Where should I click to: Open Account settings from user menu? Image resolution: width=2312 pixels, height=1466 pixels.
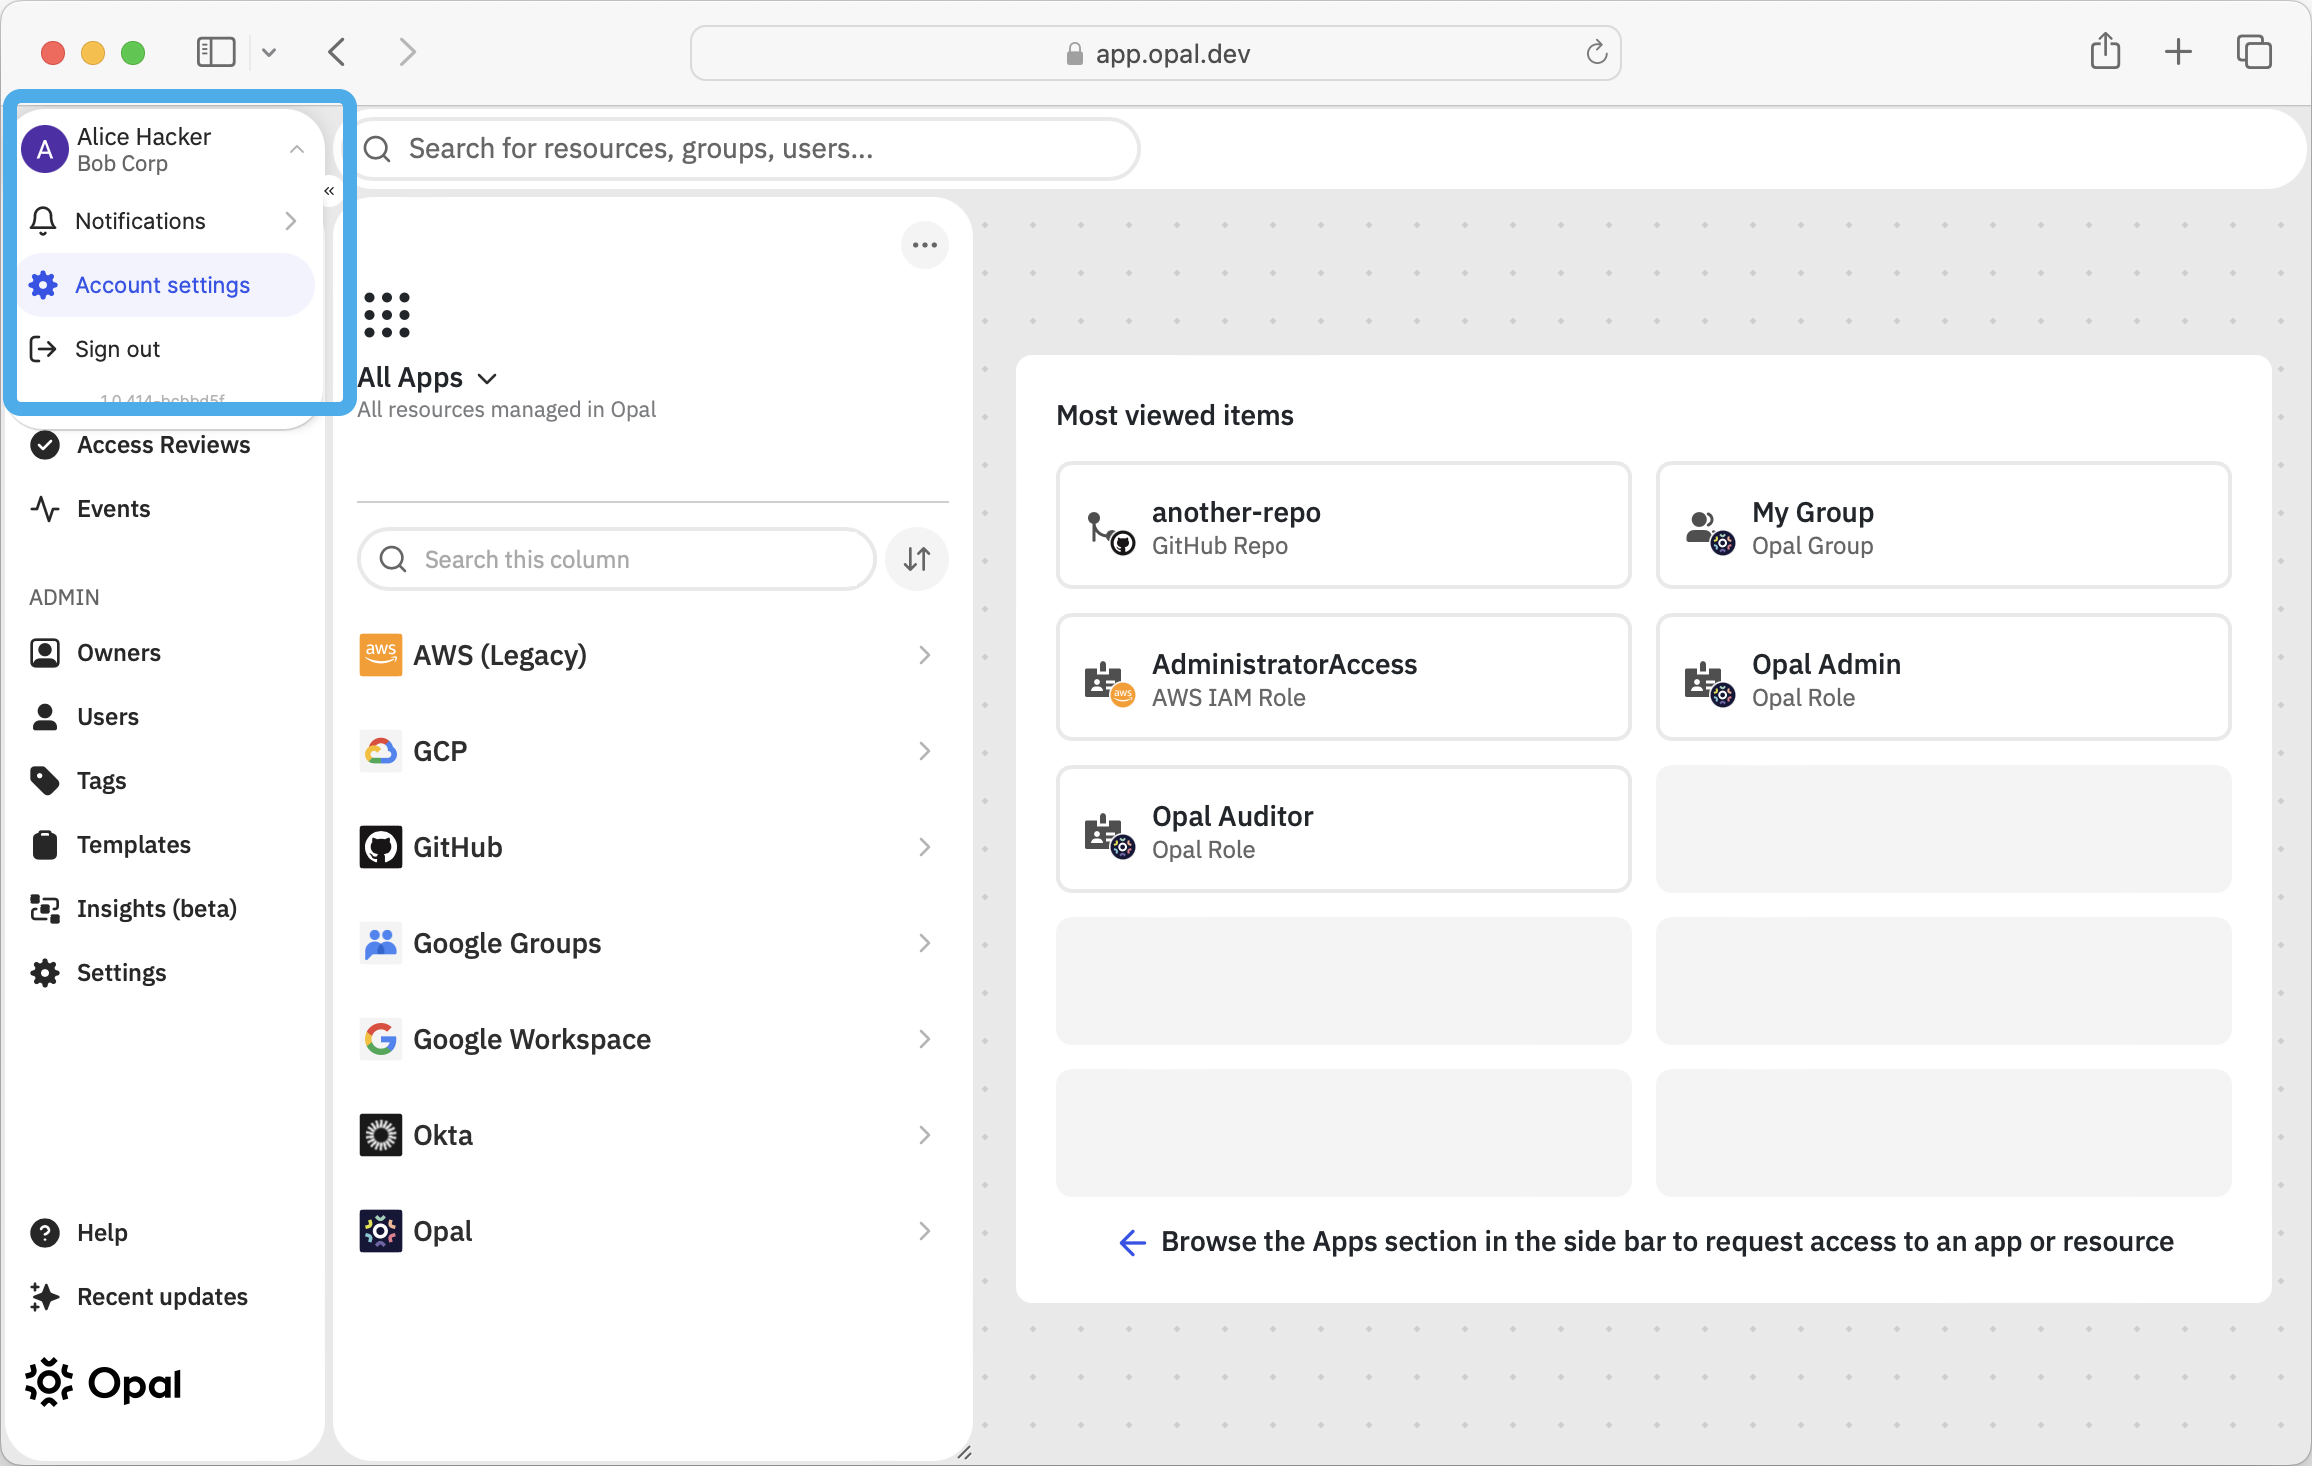pyautogui.click(x=167, y=285)
